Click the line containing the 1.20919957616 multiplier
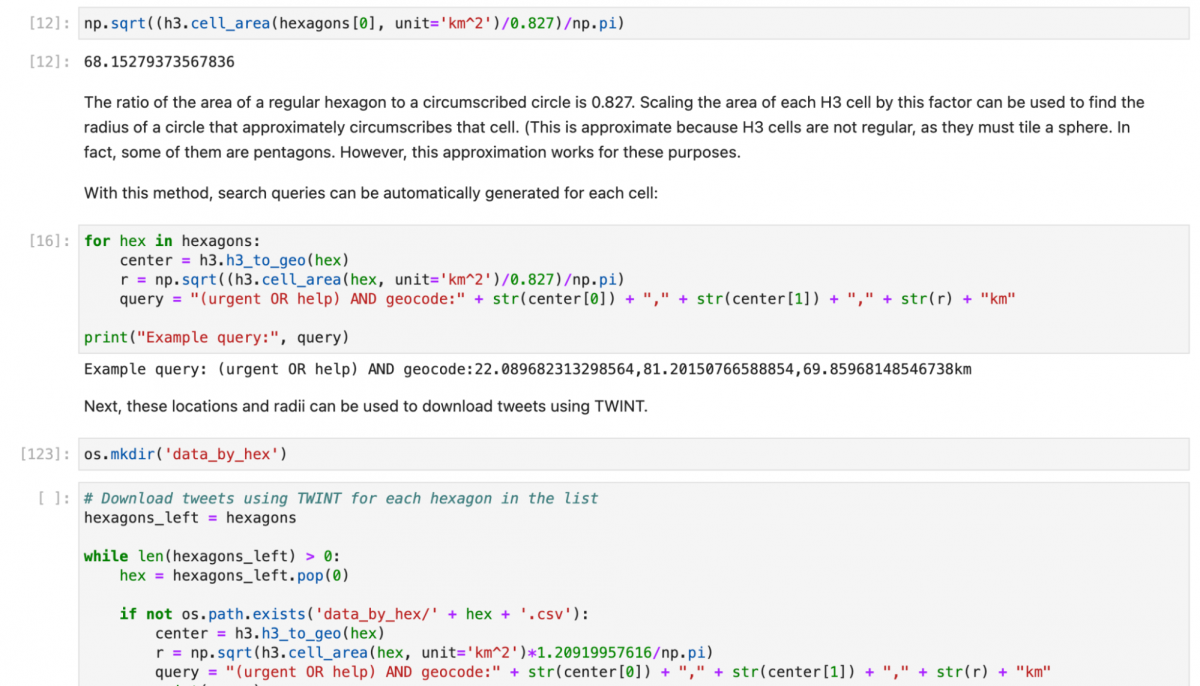This screenshot has height=686, width=1200. [433, 653]
